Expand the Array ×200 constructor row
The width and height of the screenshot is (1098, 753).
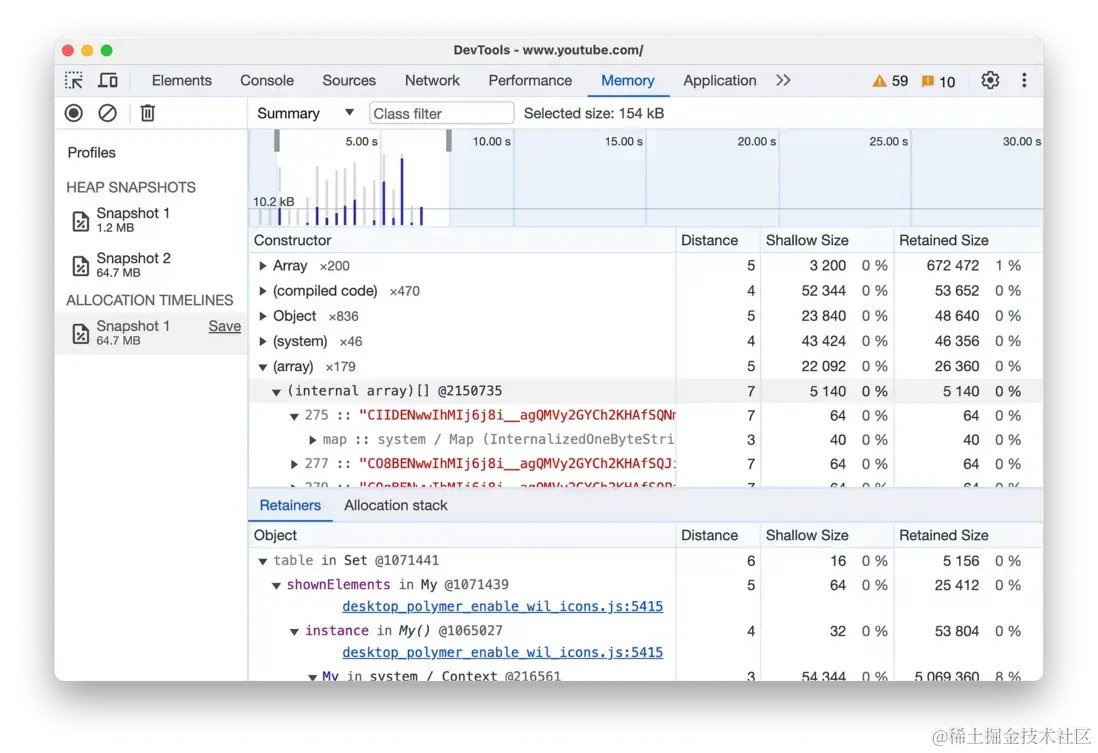tap(263, 265)
